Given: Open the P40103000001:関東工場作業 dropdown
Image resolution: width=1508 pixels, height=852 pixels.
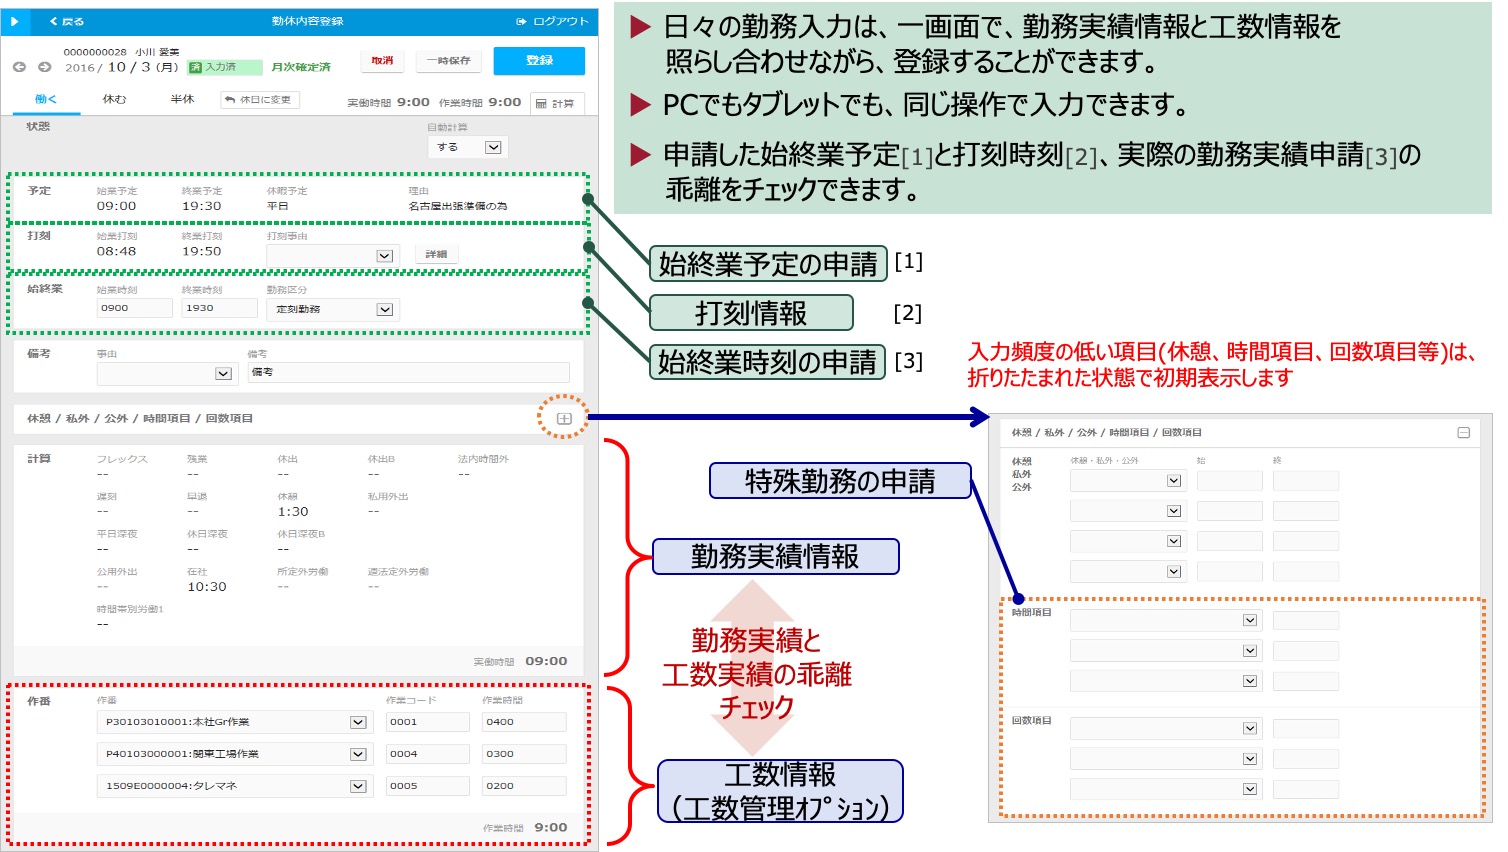Looking at the screenshot, I should pyautogui.click(x=233, y=754).
